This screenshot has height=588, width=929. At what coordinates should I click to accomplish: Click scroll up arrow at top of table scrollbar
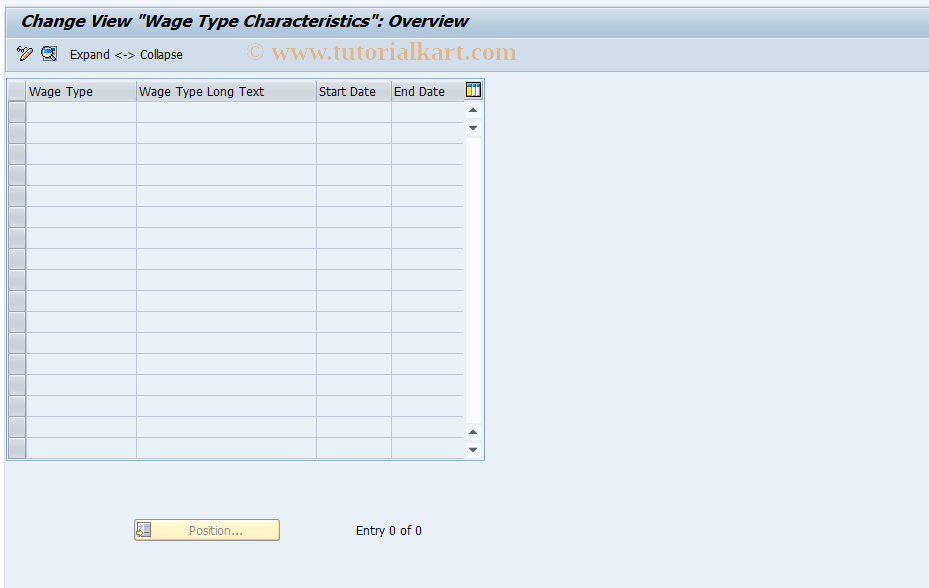coord(473,110)
